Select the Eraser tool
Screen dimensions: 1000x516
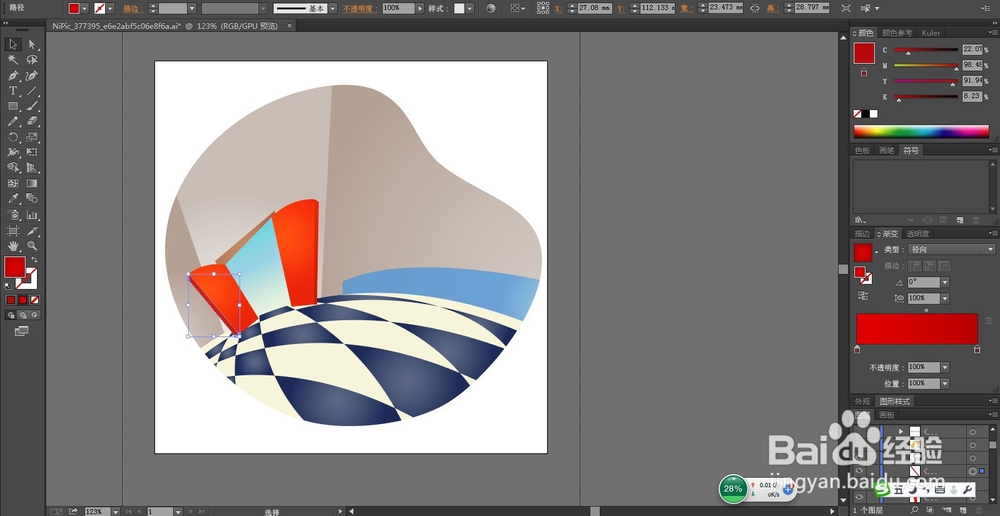[32, 121]
